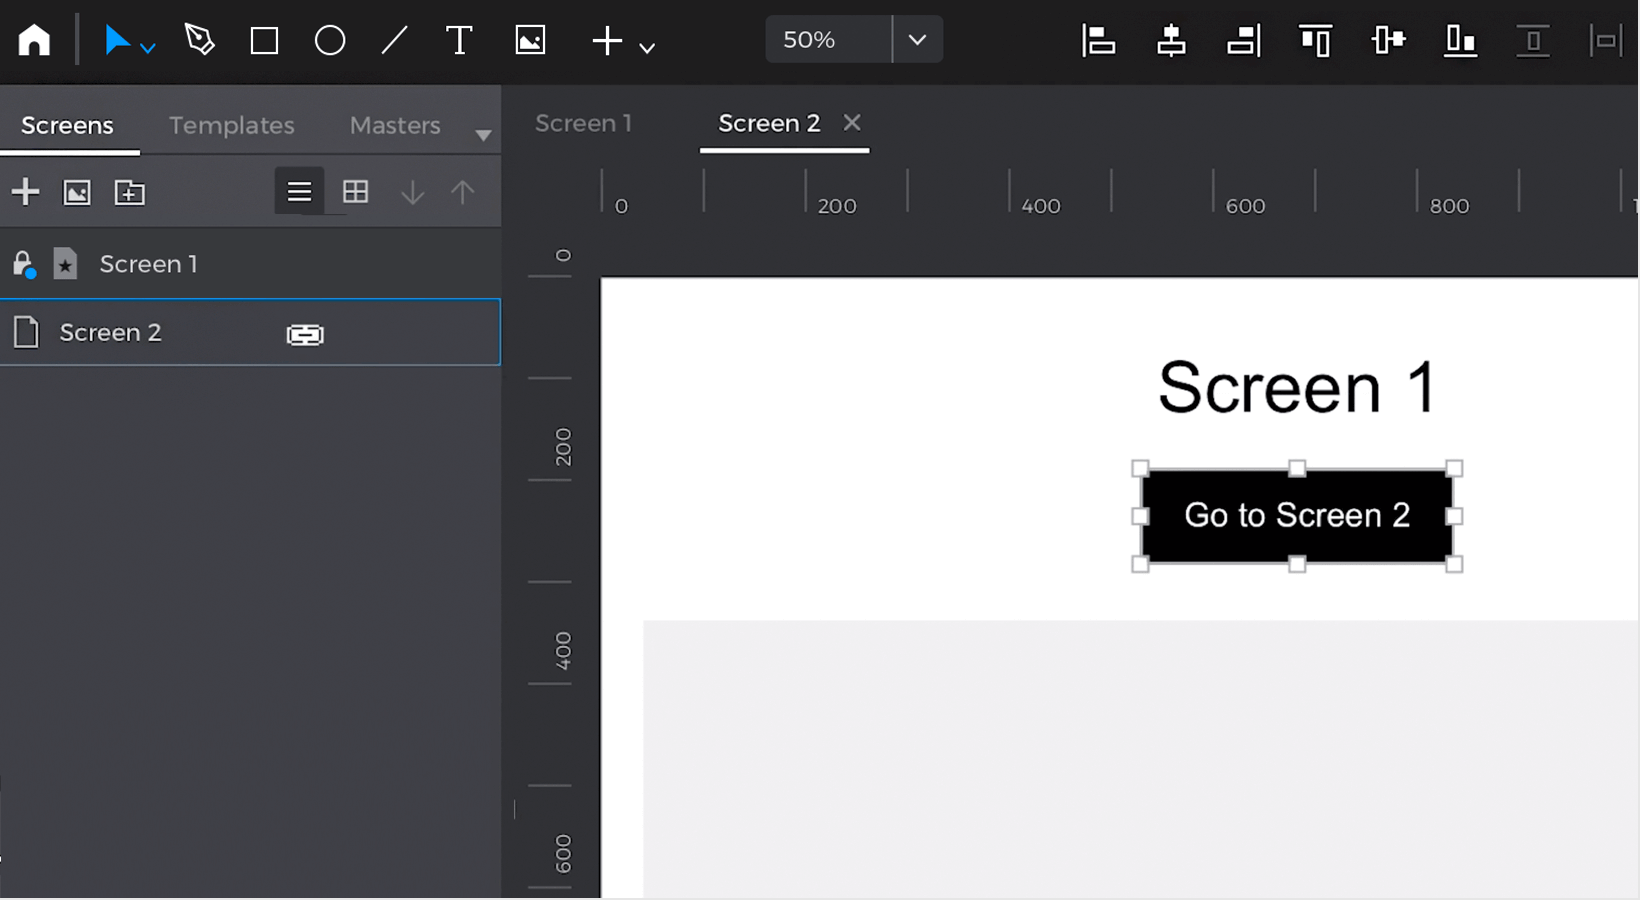This screenshot has height=900, width=1640.
Task: Click the horizontal ruler at 400
Action: pos(1040,205)
